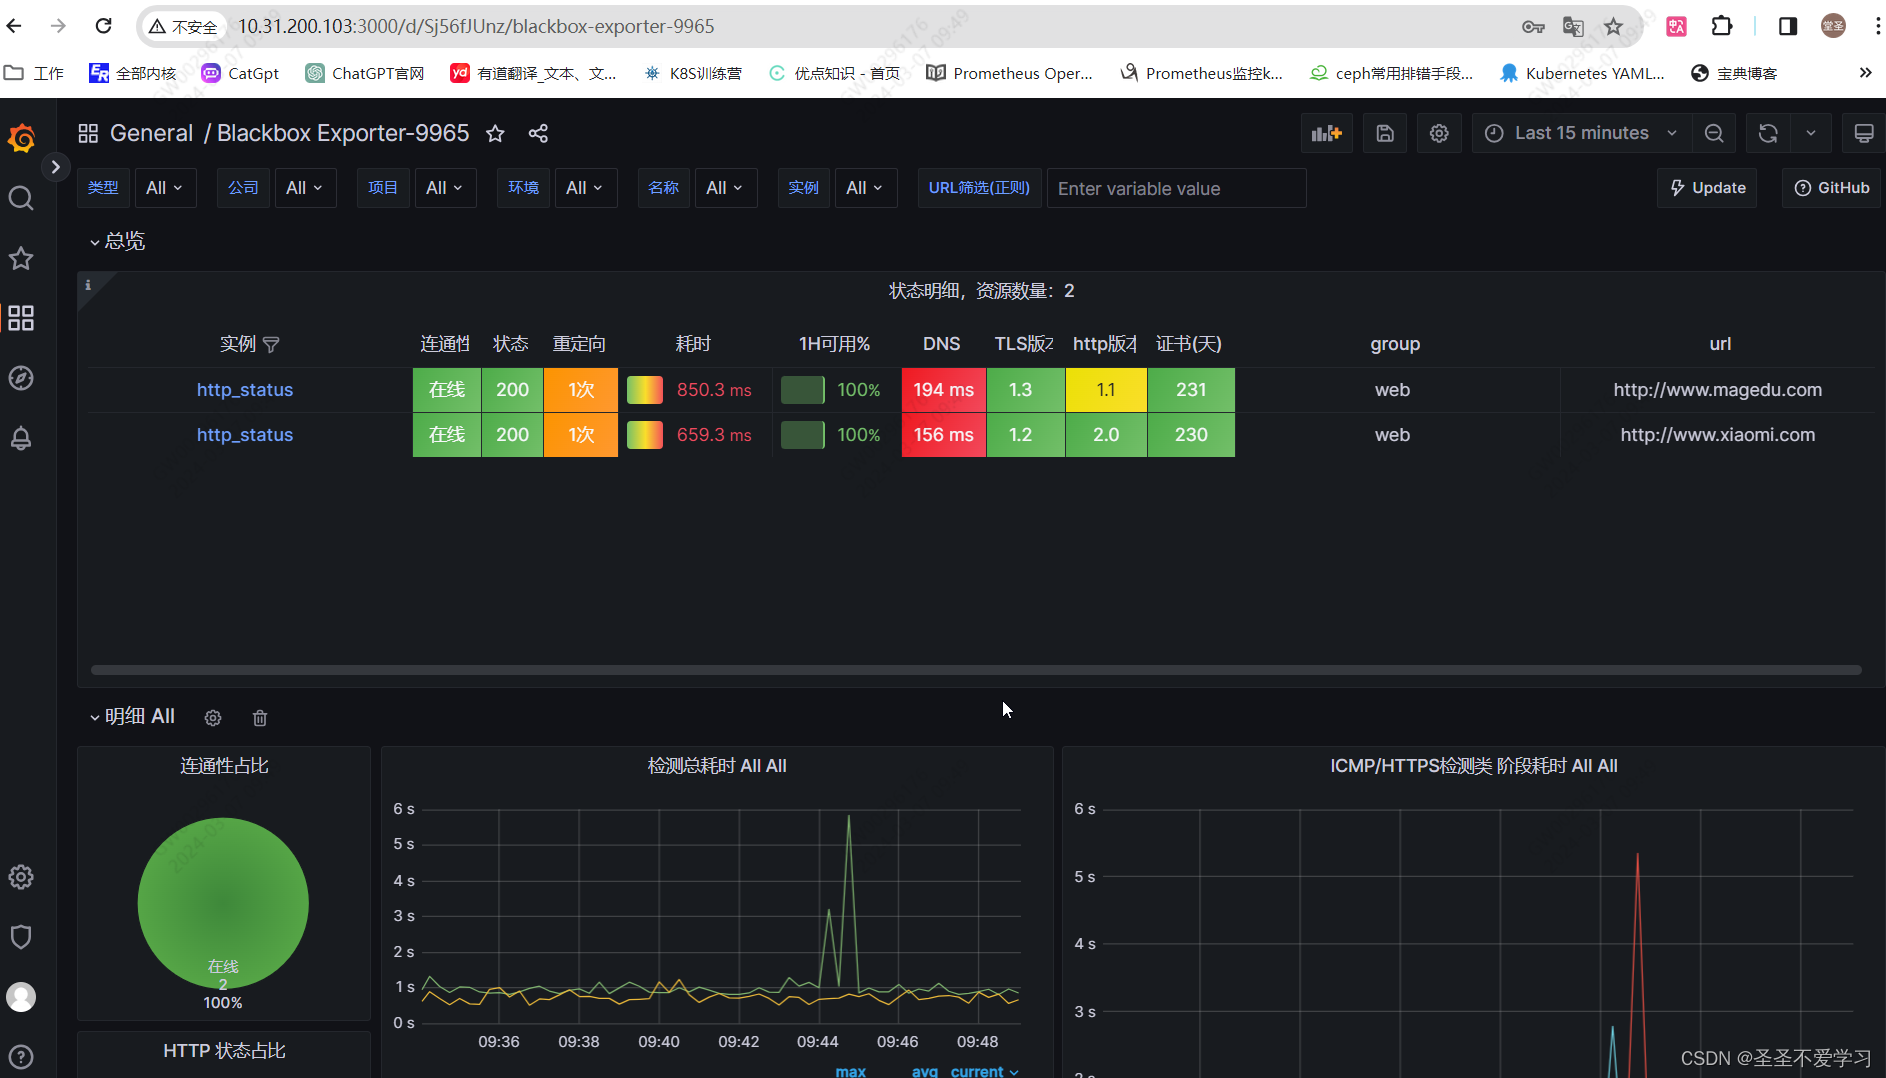Show panel info icon on status table

pyautogui.click(x=88, y=285)
